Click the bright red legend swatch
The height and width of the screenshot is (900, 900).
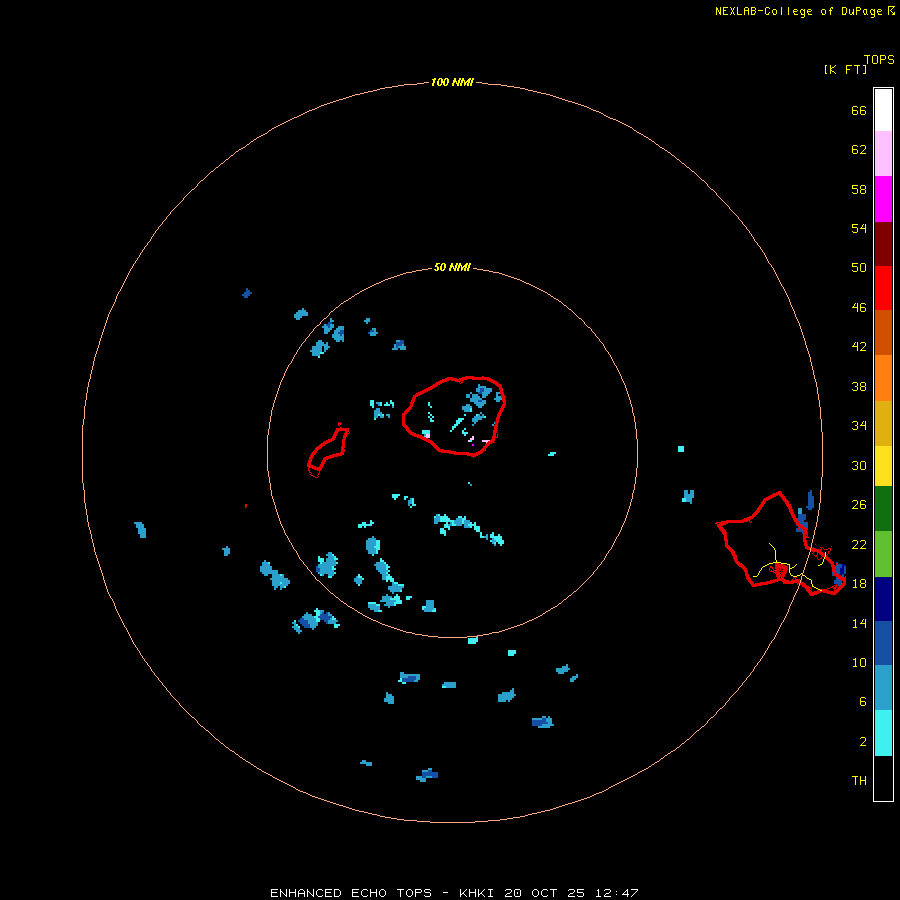click(x=883, y=288)
